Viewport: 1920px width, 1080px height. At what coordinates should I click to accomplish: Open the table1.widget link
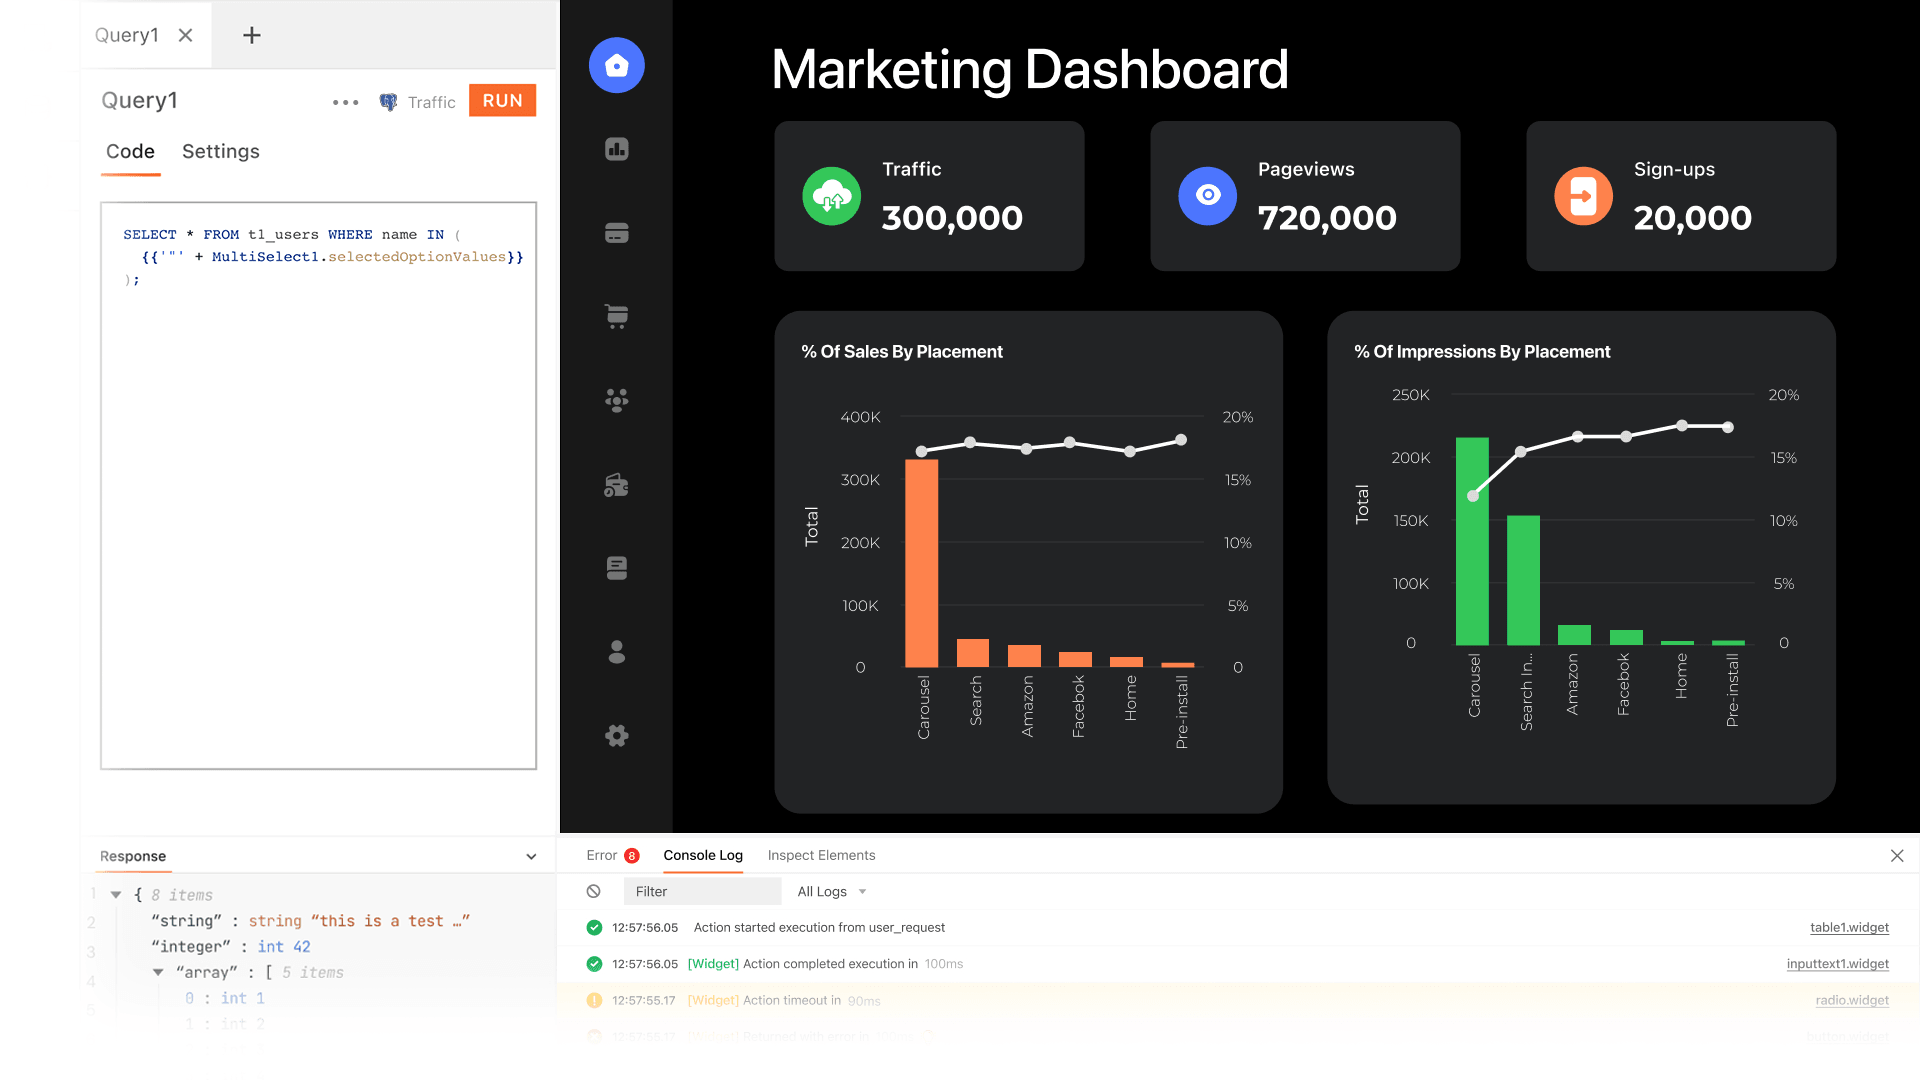point(1849,927)
